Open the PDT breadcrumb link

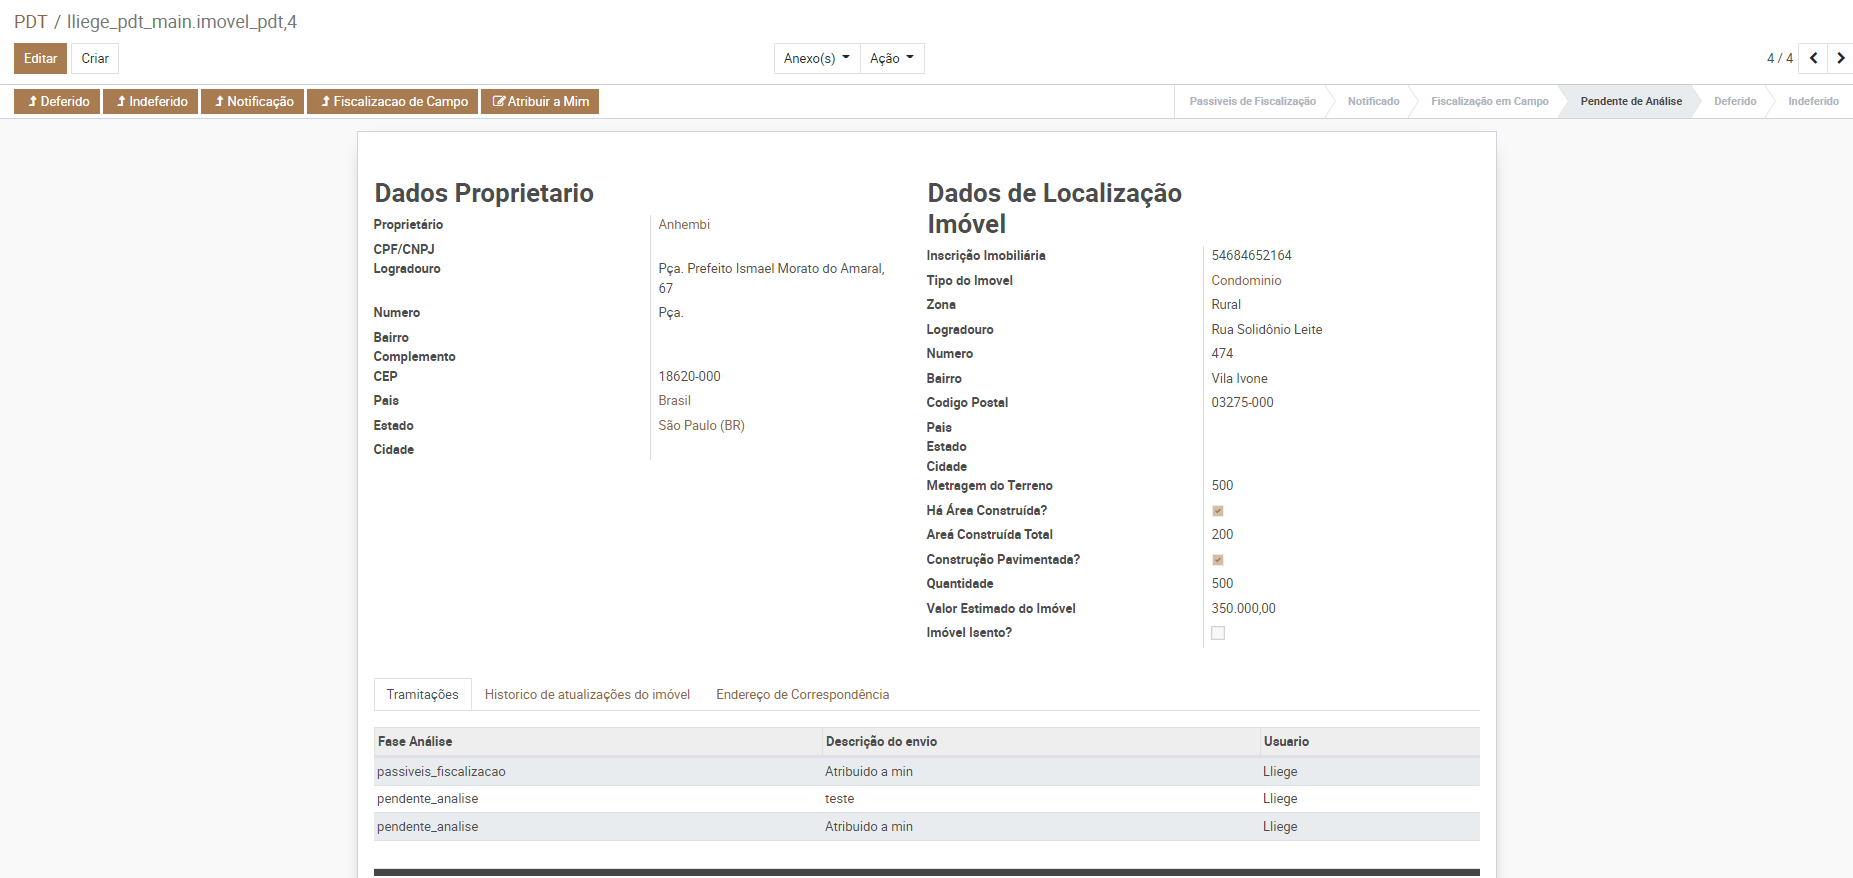point(30,22)
